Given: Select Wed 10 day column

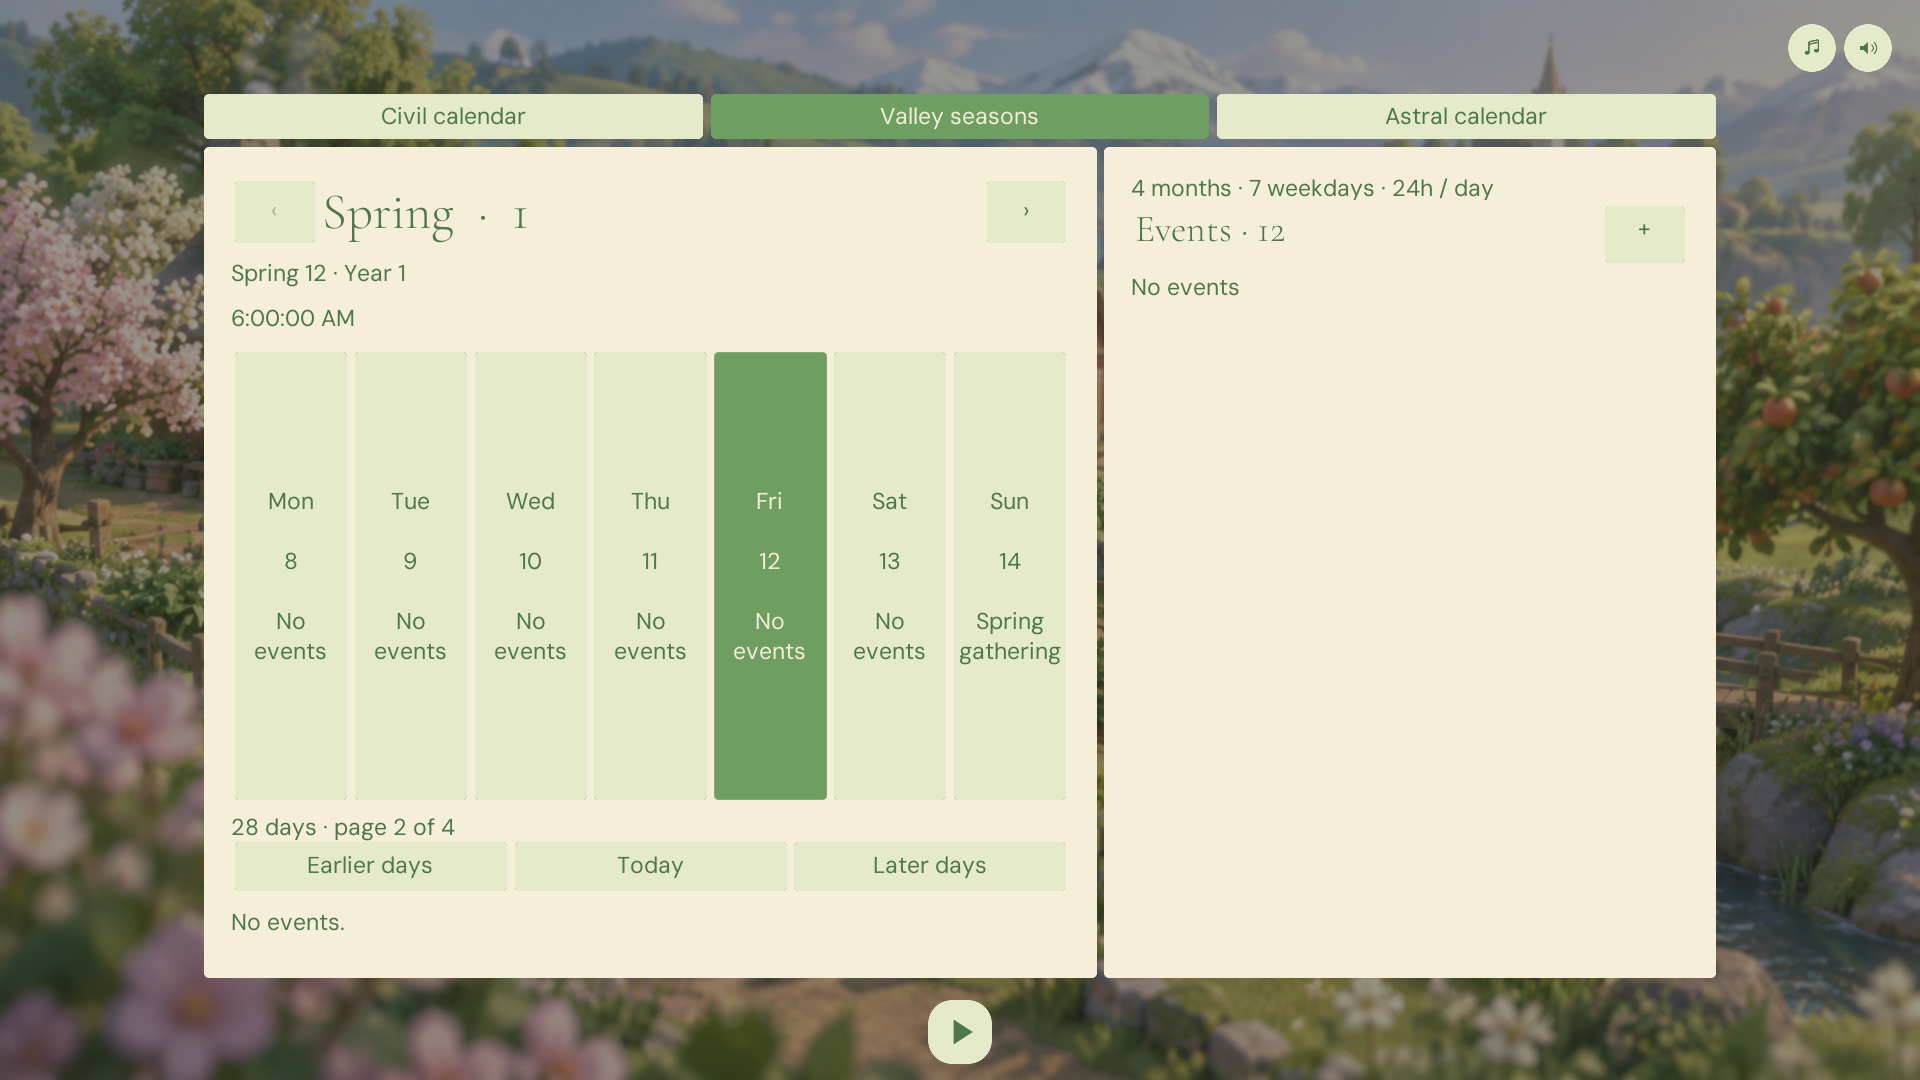Looking at the screenshot, I should point(530,575).
